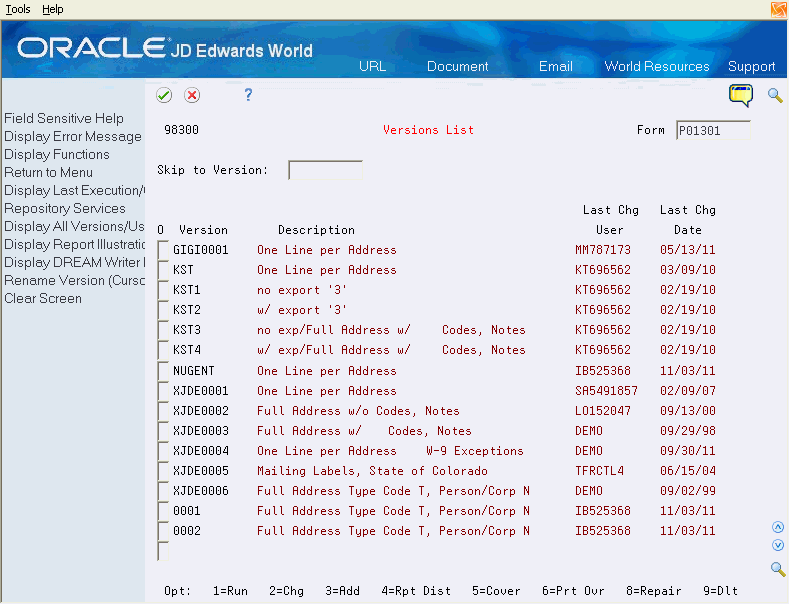Click description 'Full Address w/o Codes, Notes'
Viewport: 789px width, 604px height.
[x=358, y=411]
